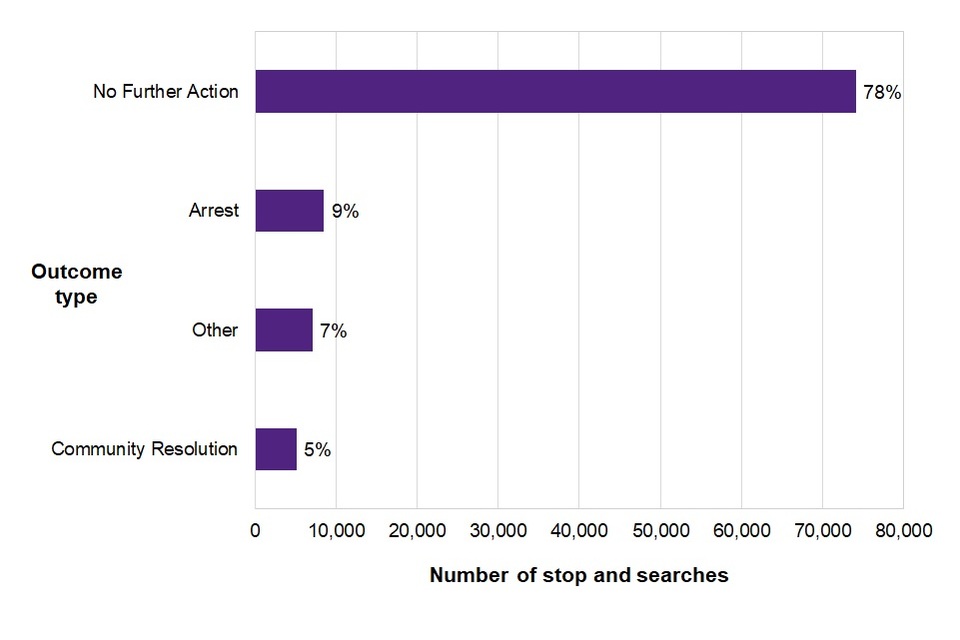960x640 pixels.
Task: Click the 7% data label
Action: coord(334,331)
